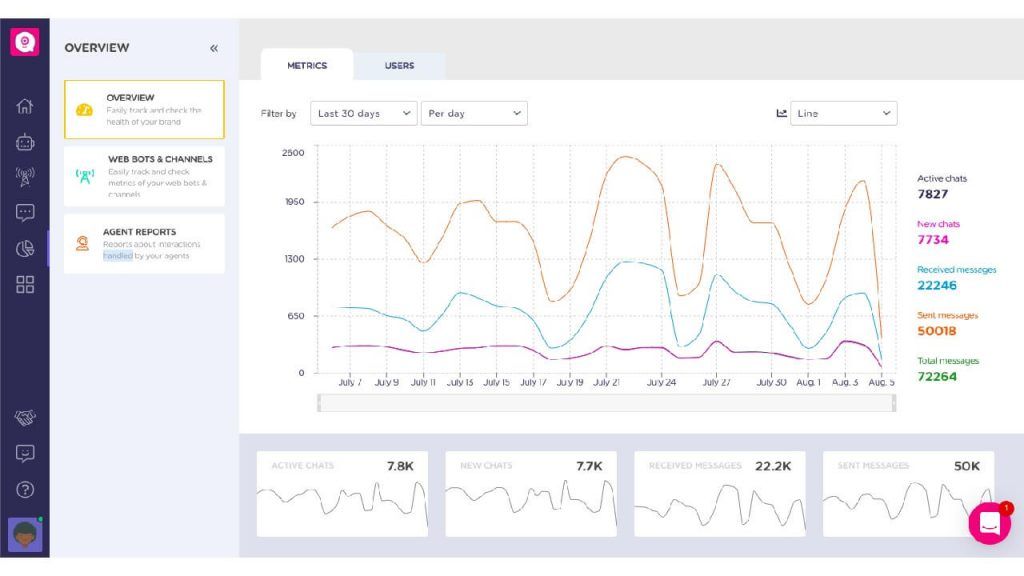Select the Overview card
The height and width of the screenshot is (576, 1024).
click(x=144, y=109)
